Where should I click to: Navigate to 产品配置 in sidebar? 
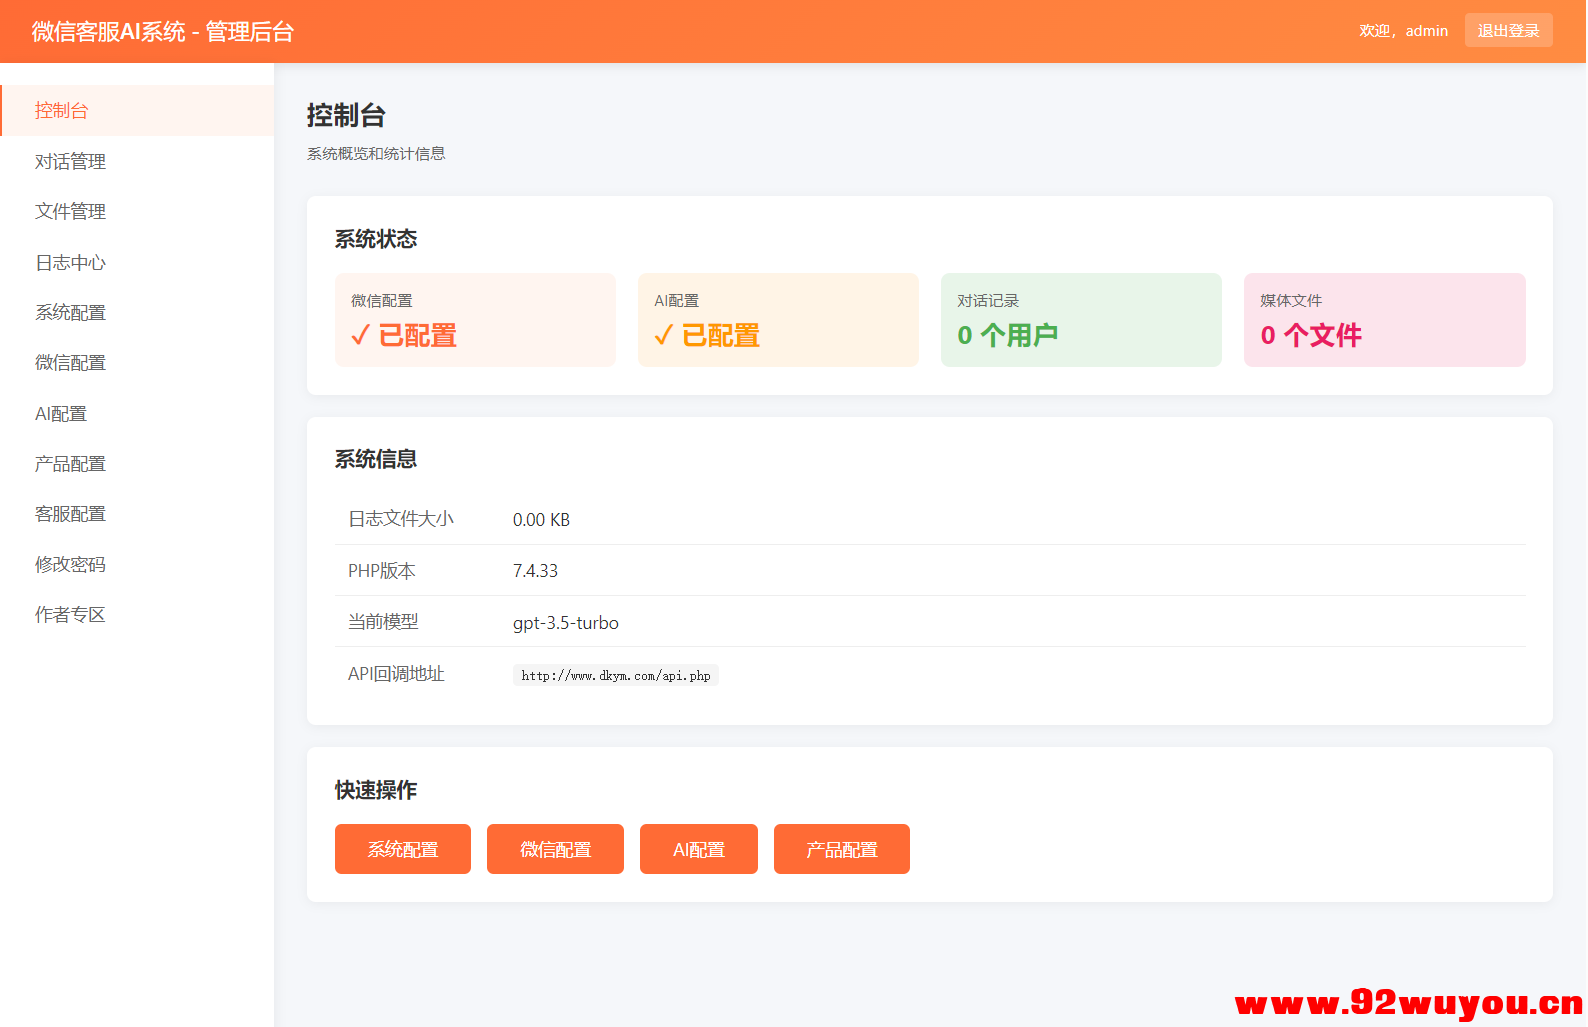pyautogui.click(x=70, y=463)
